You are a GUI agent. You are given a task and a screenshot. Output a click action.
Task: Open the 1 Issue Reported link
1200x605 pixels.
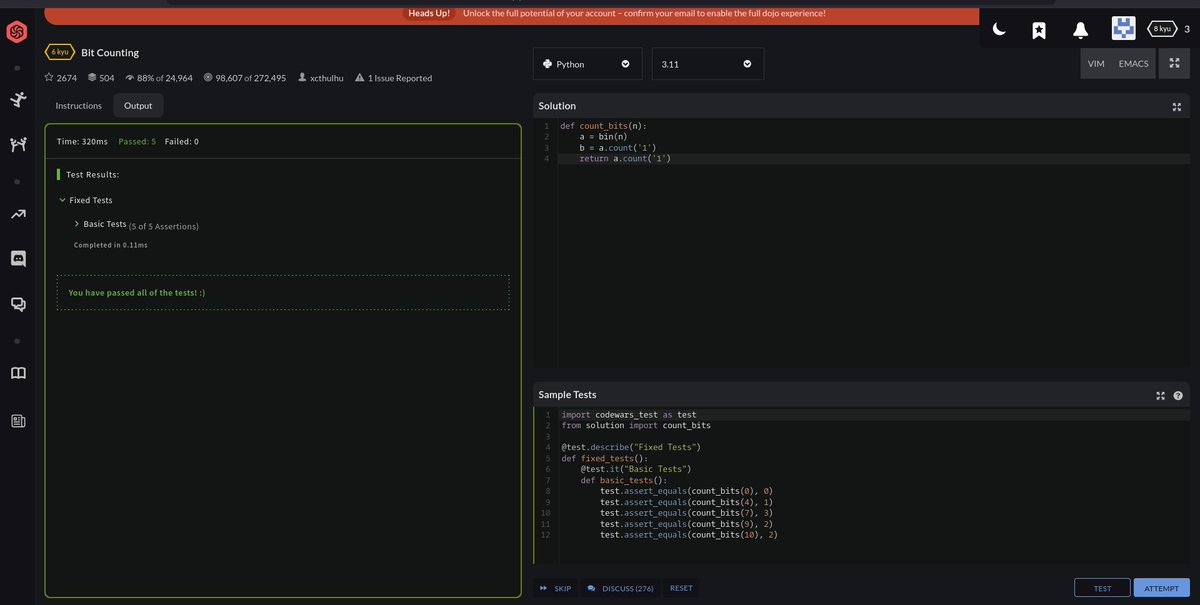(x=393, y=78)
